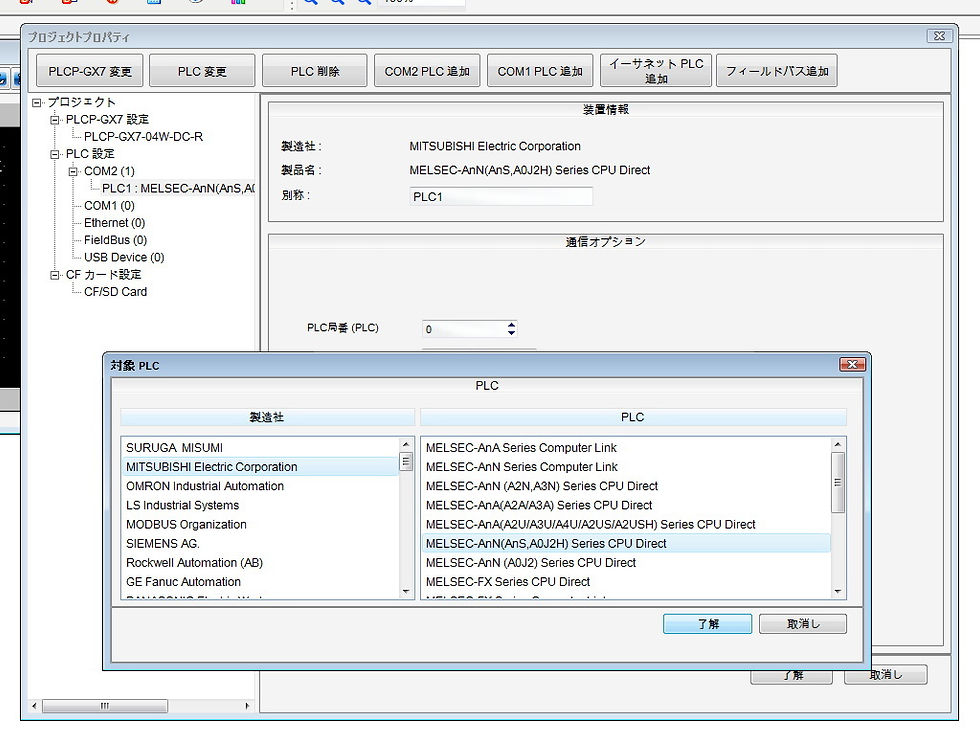Select SURUGA MISUMI manufacturer
This screenshot has width=980, height=743.
coord(260,447)
